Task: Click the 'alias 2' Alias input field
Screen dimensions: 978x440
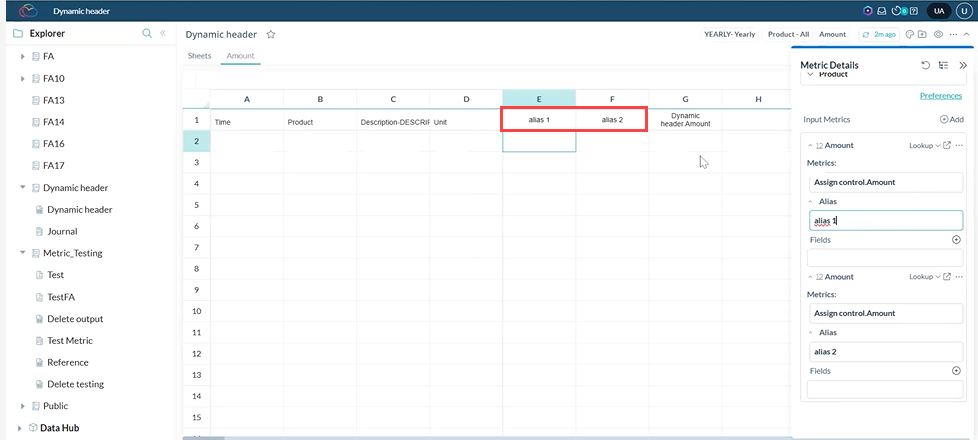Action: click(885, 351)
